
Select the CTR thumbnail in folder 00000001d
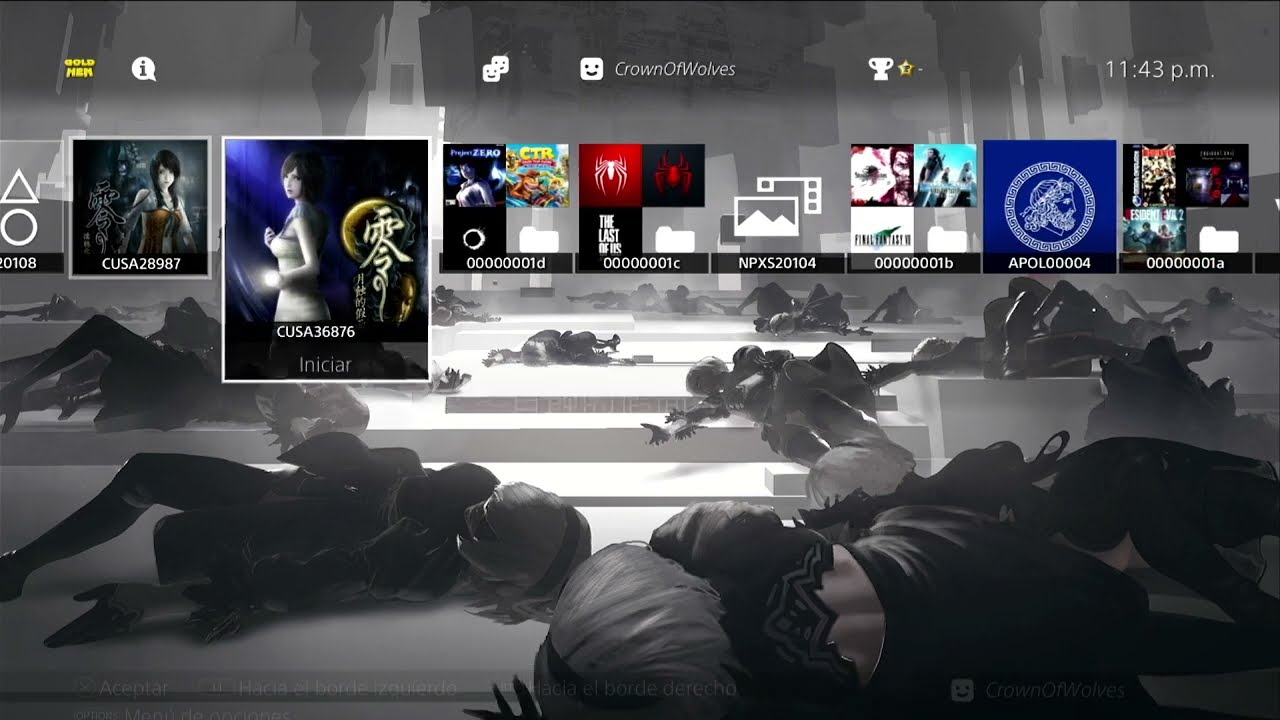point(538,175)
